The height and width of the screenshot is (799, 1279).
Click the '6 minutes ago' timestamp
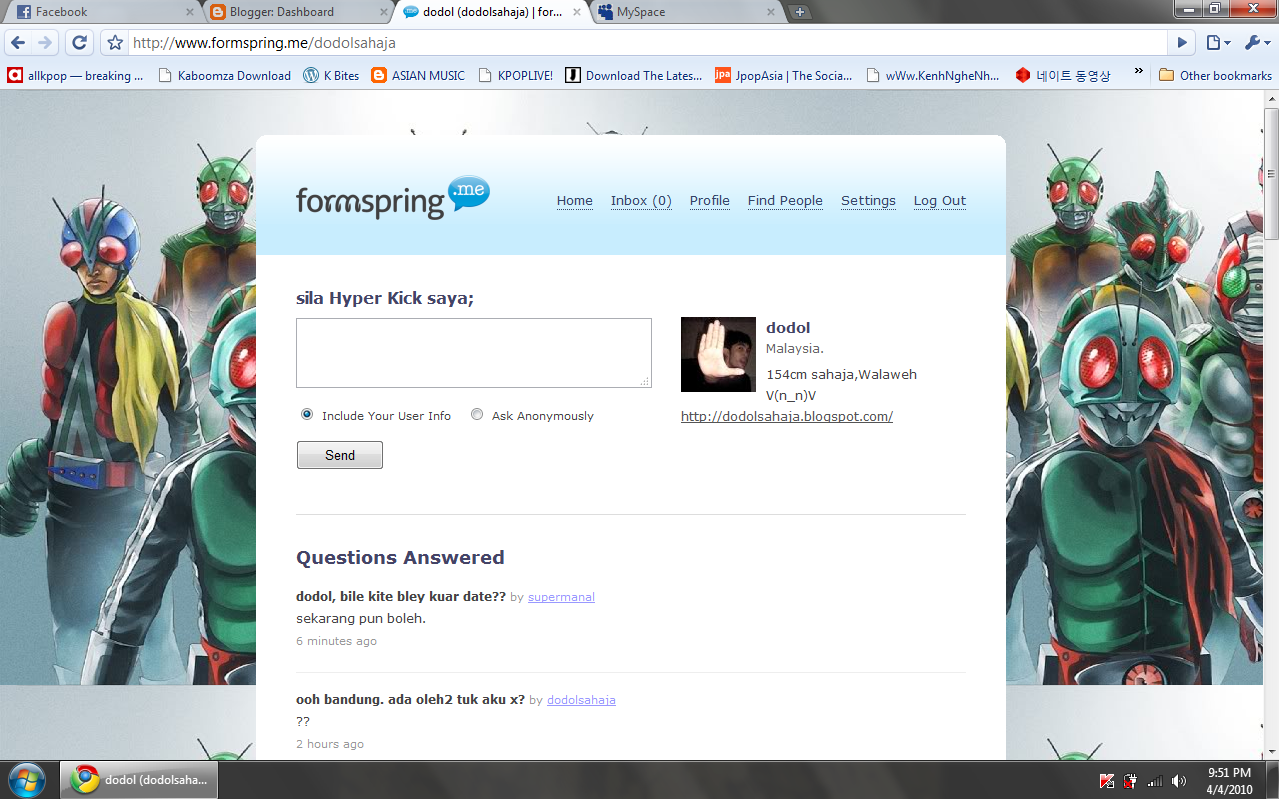(x=336, y=641)
